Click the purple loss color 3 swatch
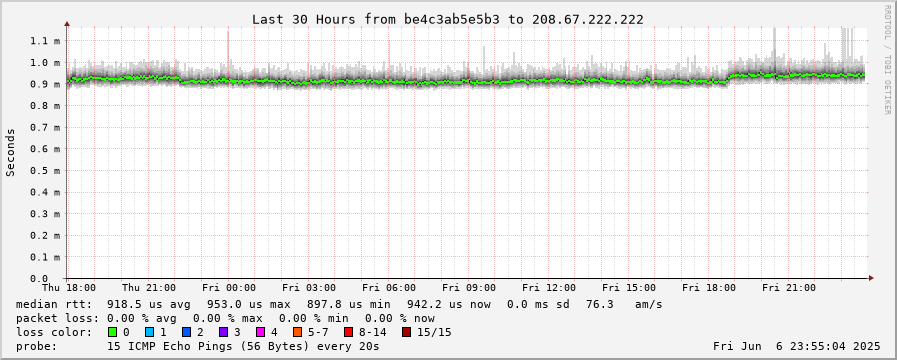 (223, 332)
